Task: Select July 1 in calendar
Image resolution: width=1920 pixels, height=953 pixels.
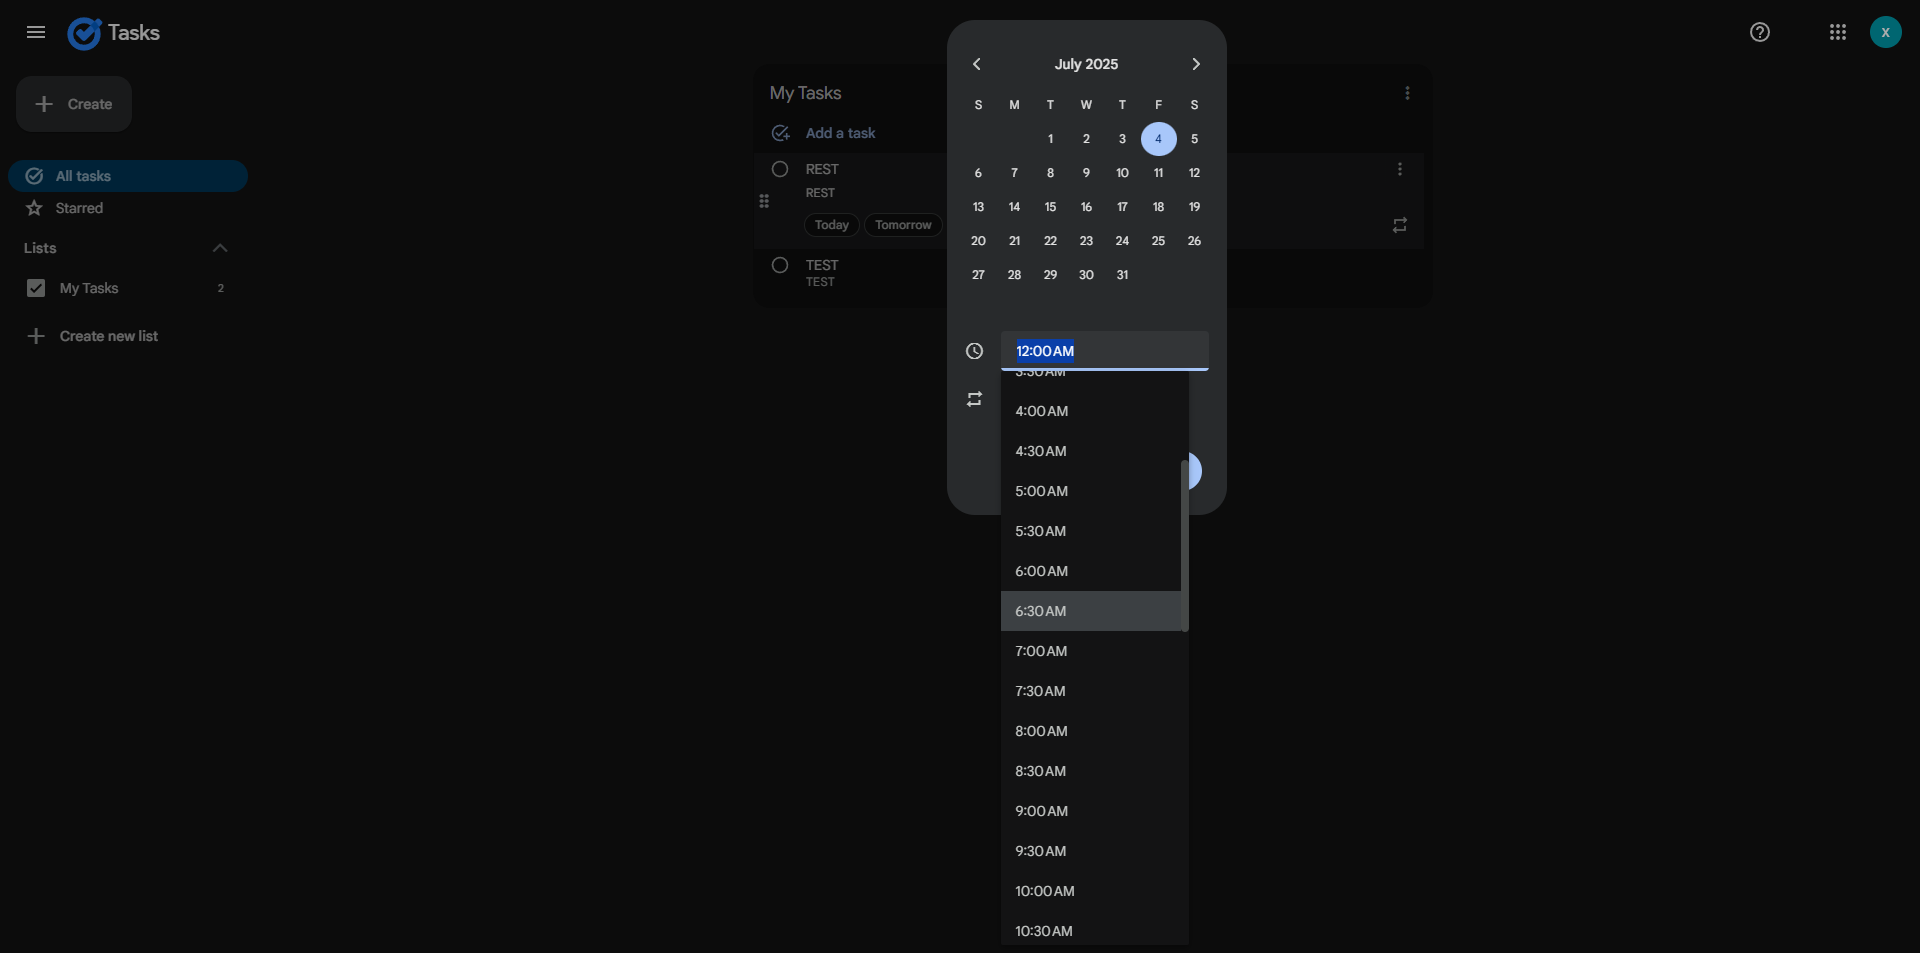Action: [x=1050, y=139]
